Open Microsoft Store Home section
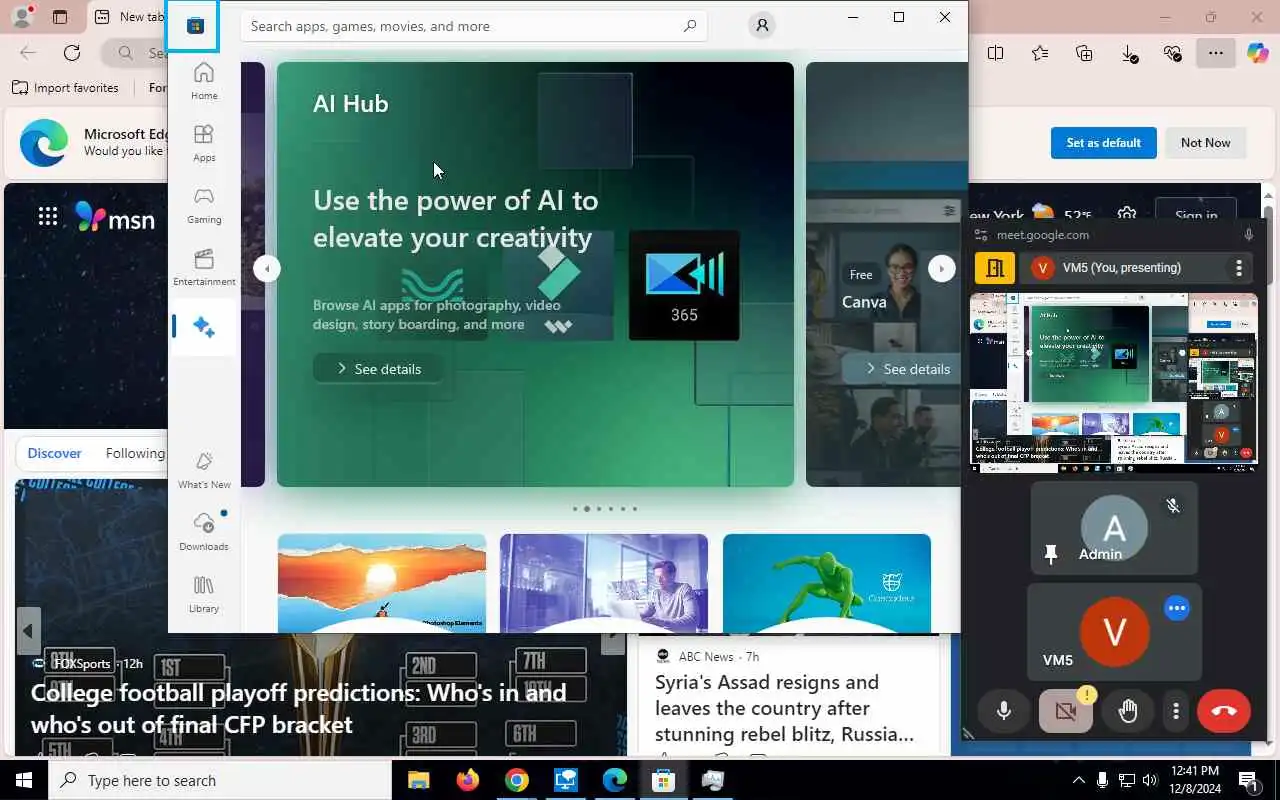This screenshot has width=1280, height=800. 204,81
